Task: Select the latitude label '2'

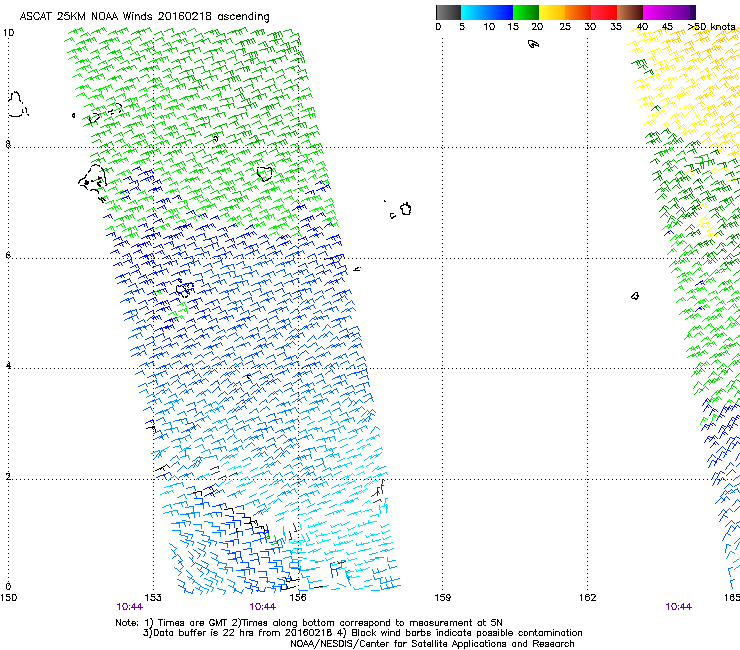Action: tap(8, 477)
